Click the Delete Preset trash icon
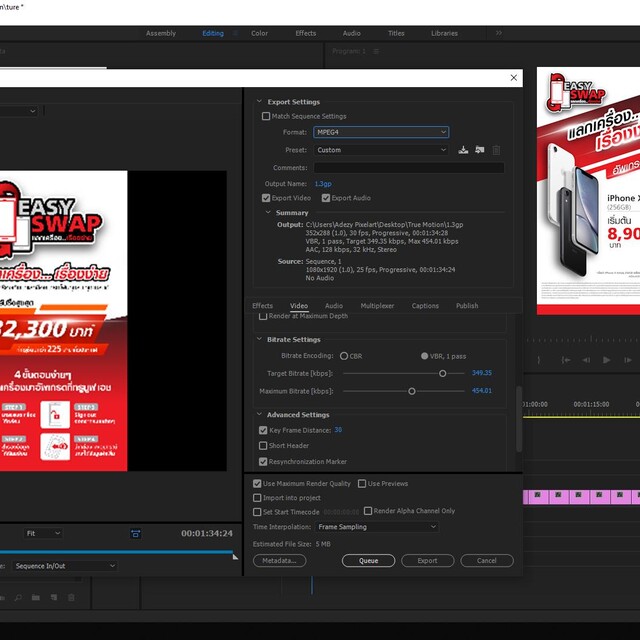Image resolution: width=640 pixels, height=640 pixels. [496, 150]
